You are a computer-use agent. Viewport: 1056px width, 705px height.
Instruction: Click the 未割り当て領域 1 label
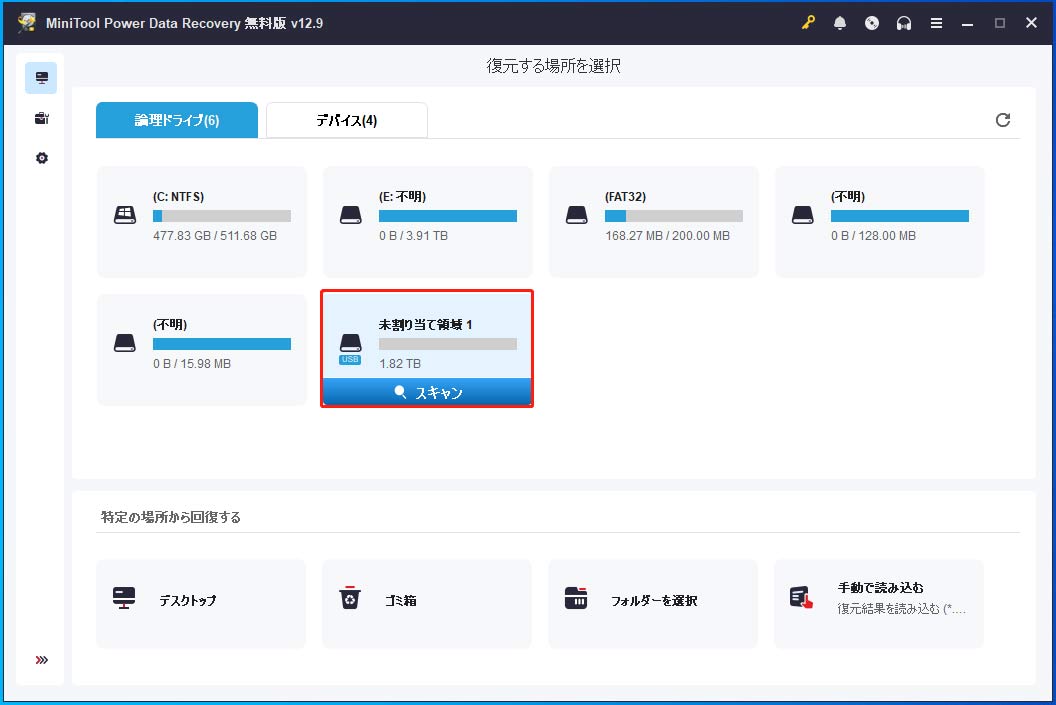click(426, 325)
